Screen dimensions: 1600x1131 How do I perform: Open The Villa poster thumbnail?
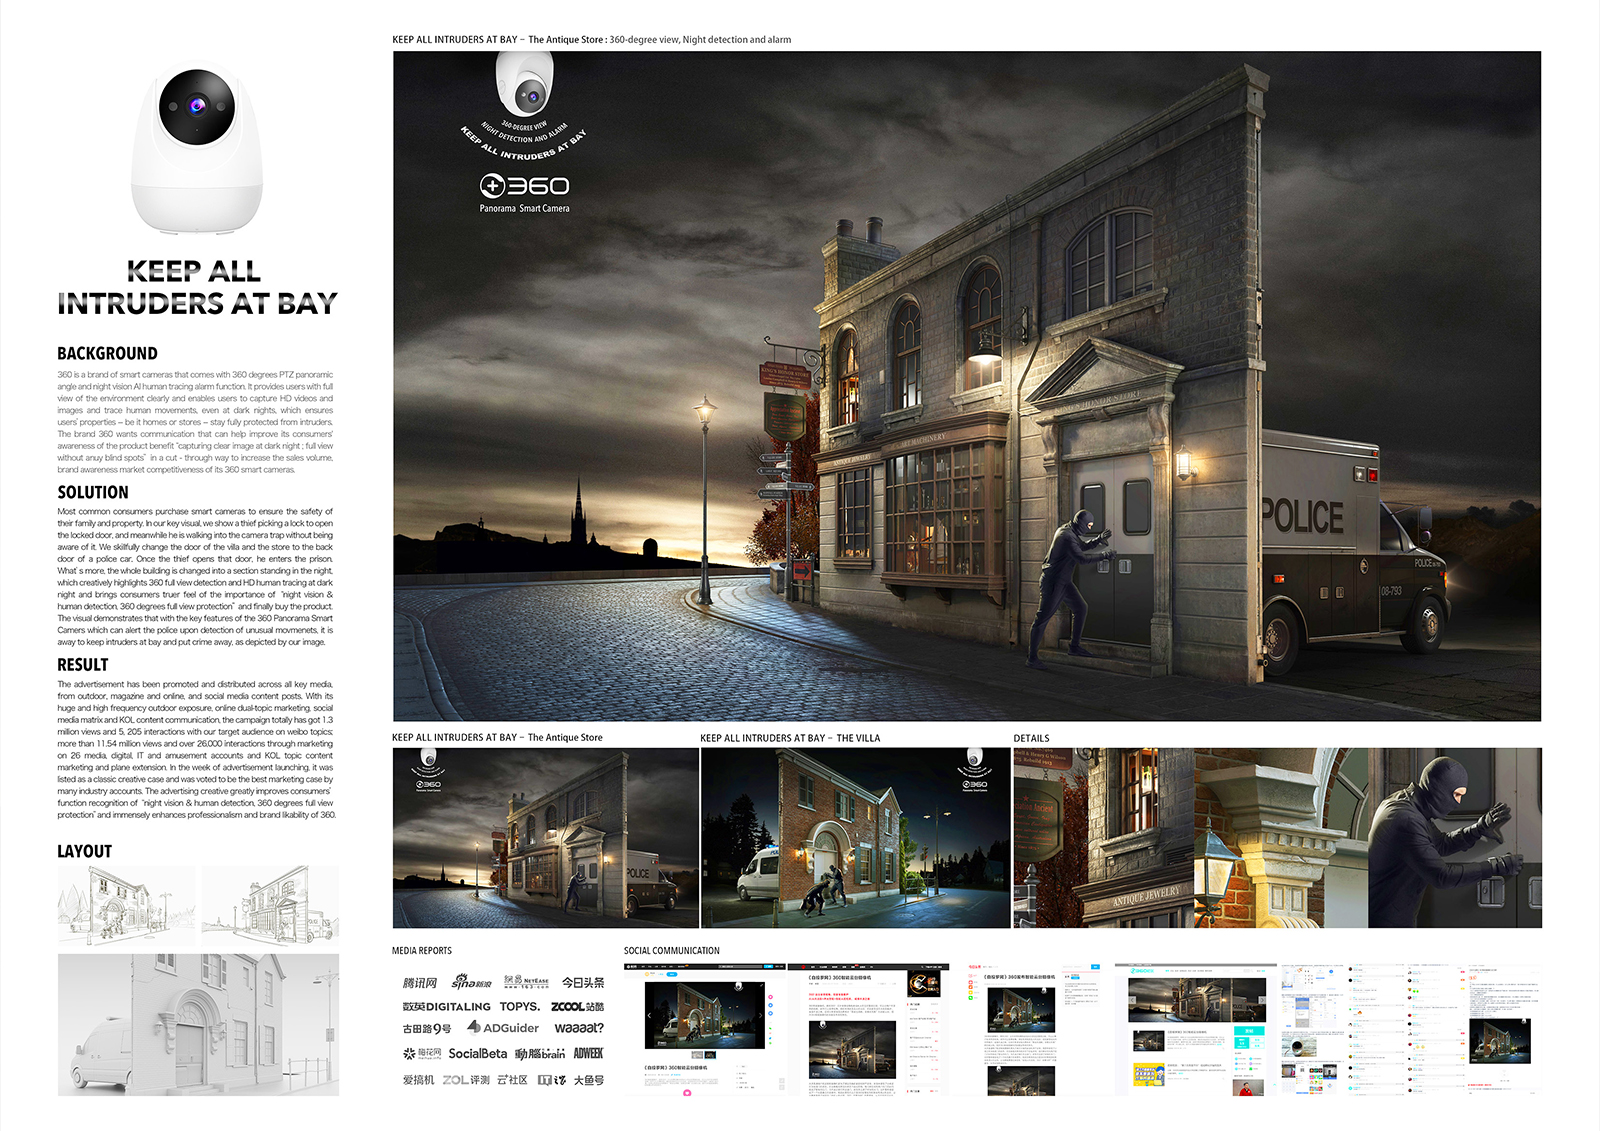855,838
